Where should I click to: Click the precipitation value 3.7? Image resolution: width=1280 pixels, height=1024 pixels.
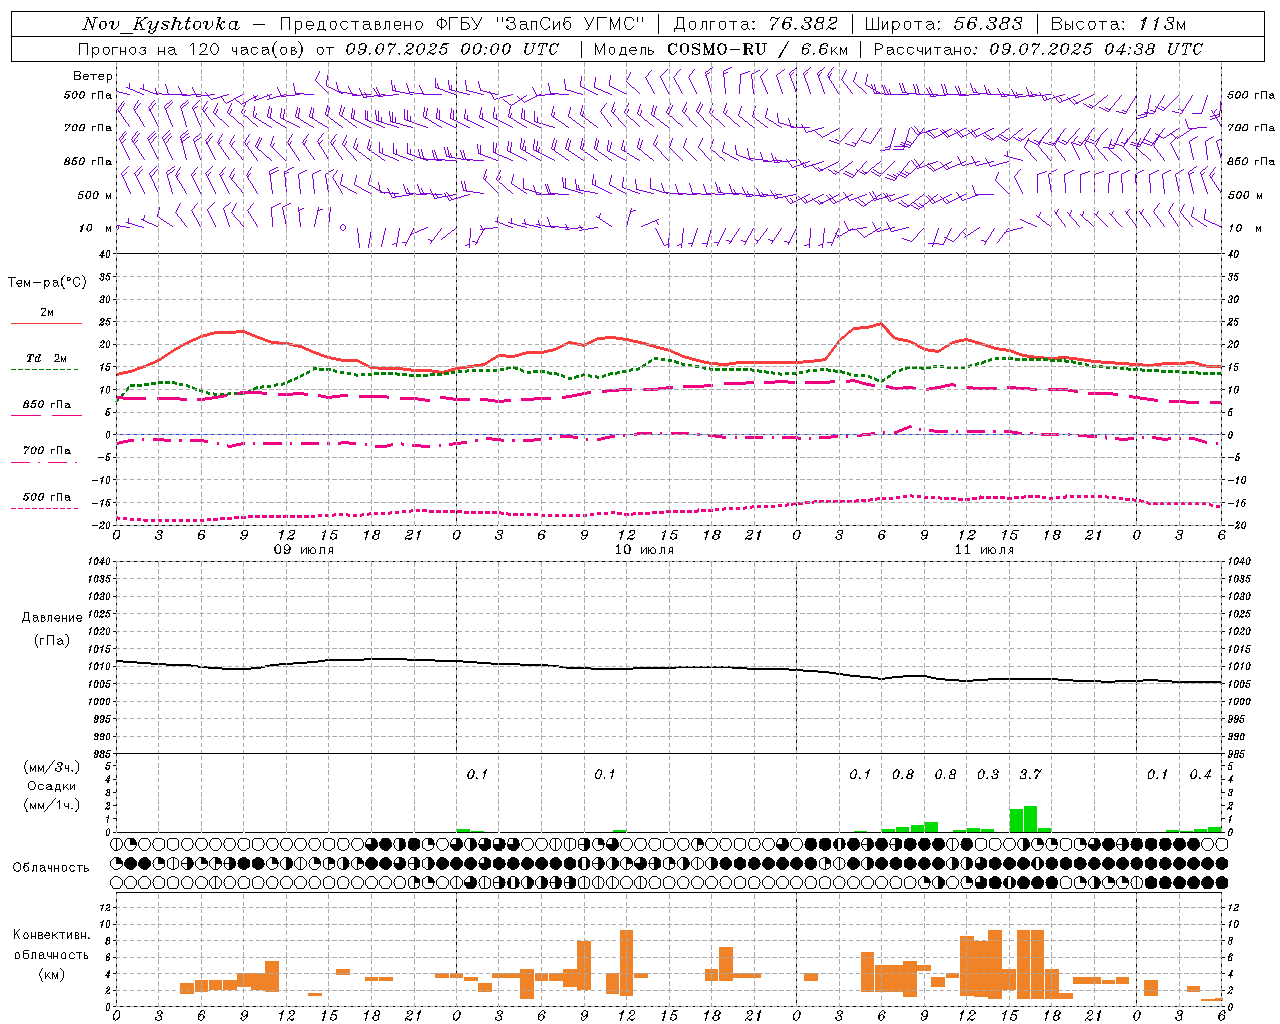[x=1030, y=774]
